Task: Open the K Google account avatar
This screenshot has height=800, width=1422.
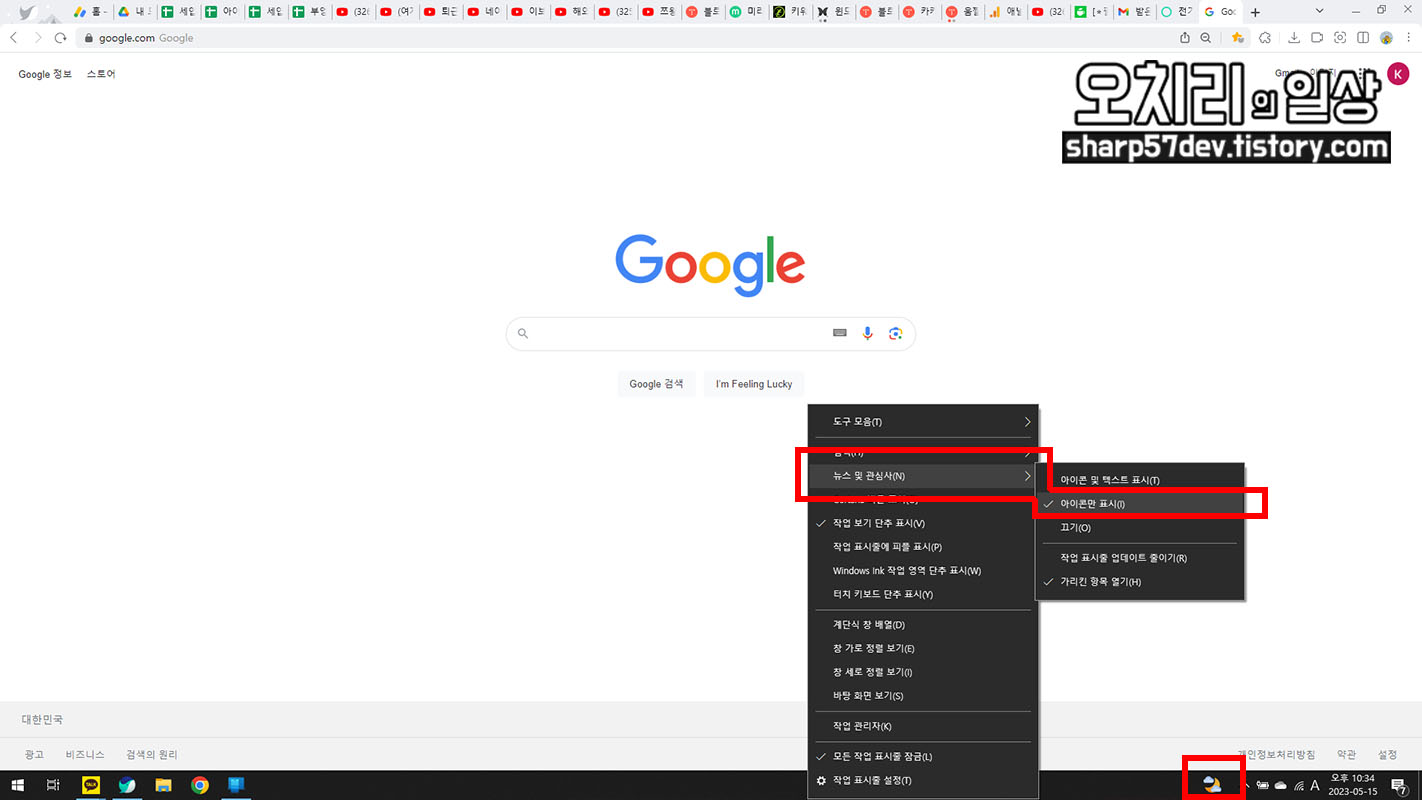Action: click(x=1398, y=73)
